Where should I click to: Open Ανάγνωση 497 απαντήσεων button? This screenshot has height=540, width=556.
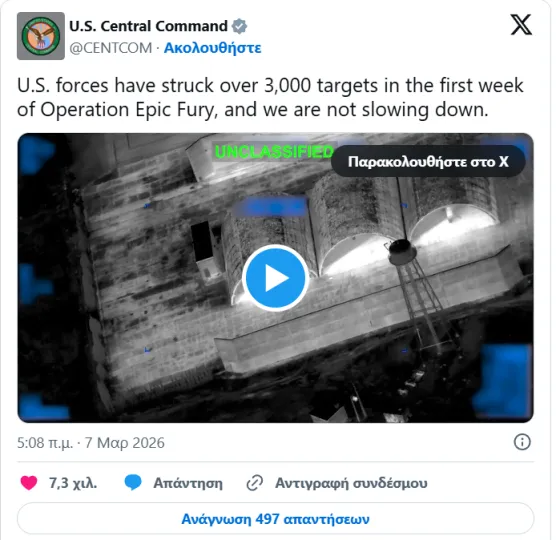276,519
